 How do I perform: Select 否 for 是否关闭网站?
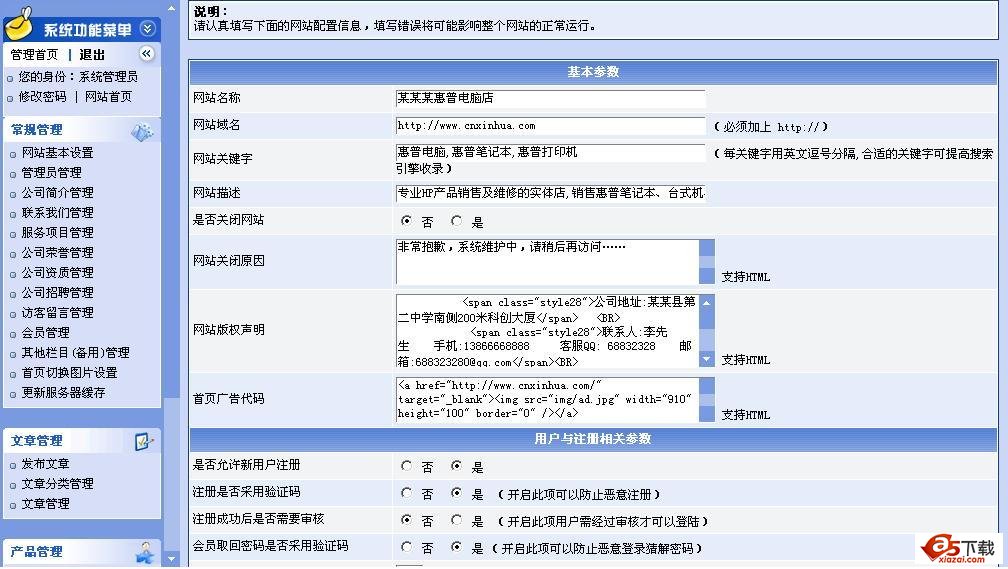[x=406, y=221]
